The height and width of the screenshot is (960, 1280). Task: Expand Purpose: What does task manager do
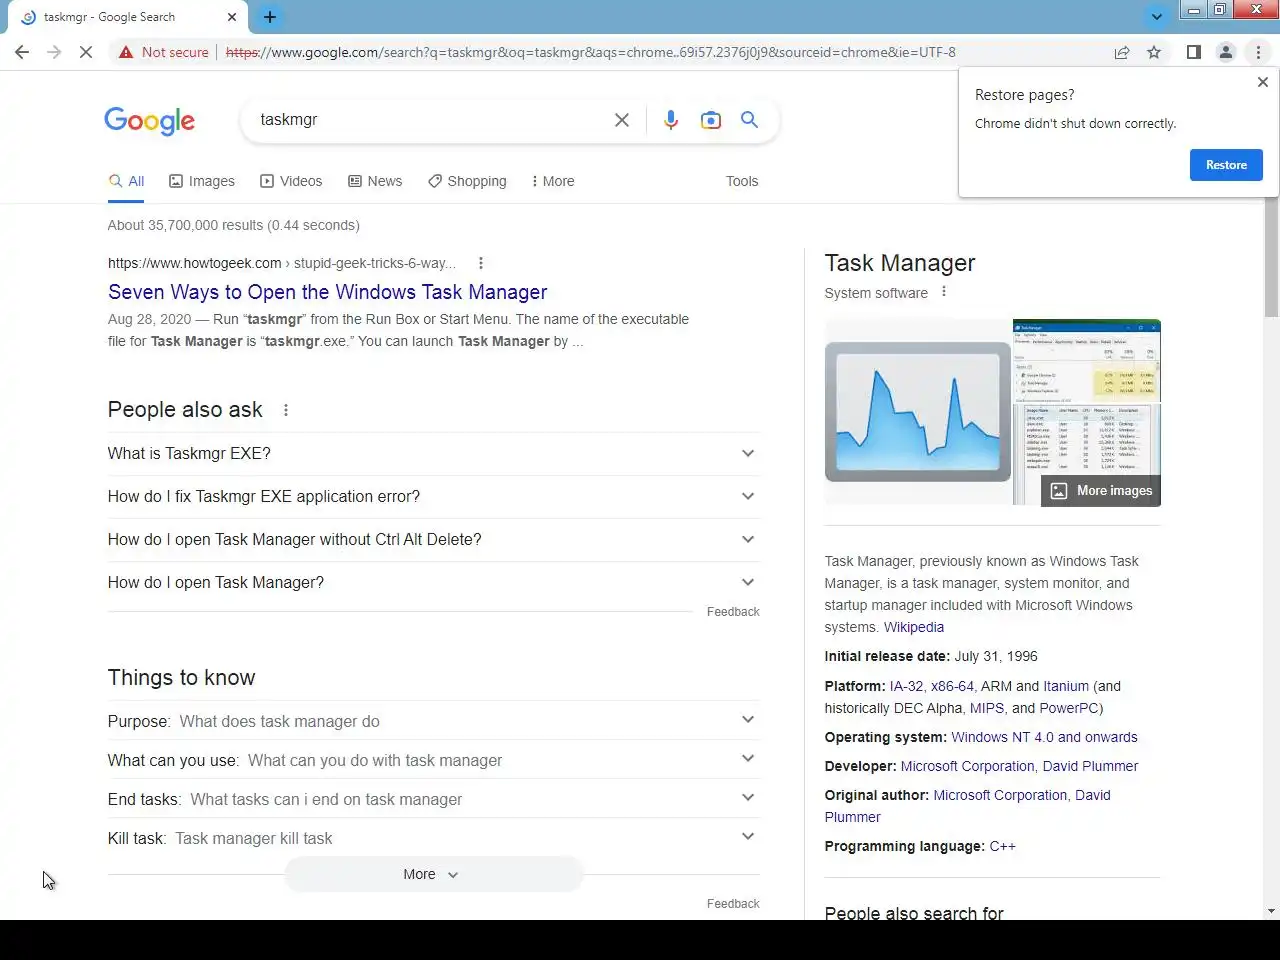coord(434,721)
